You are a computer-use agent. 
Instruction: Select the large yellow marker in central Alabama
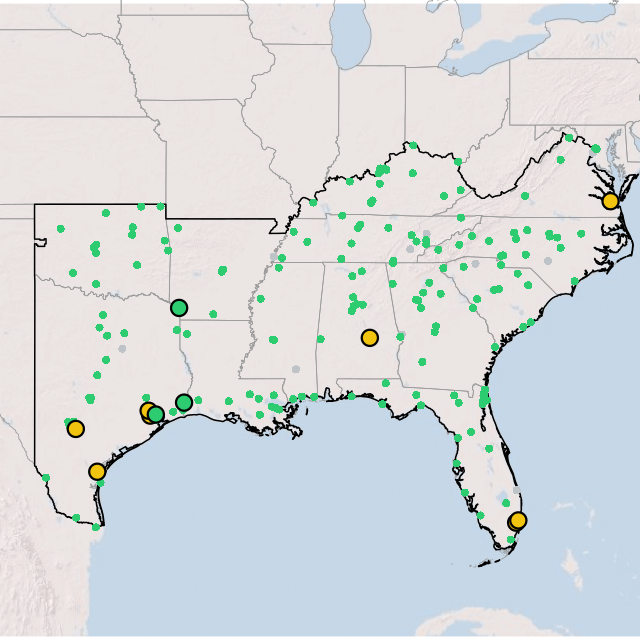point(370,338)
